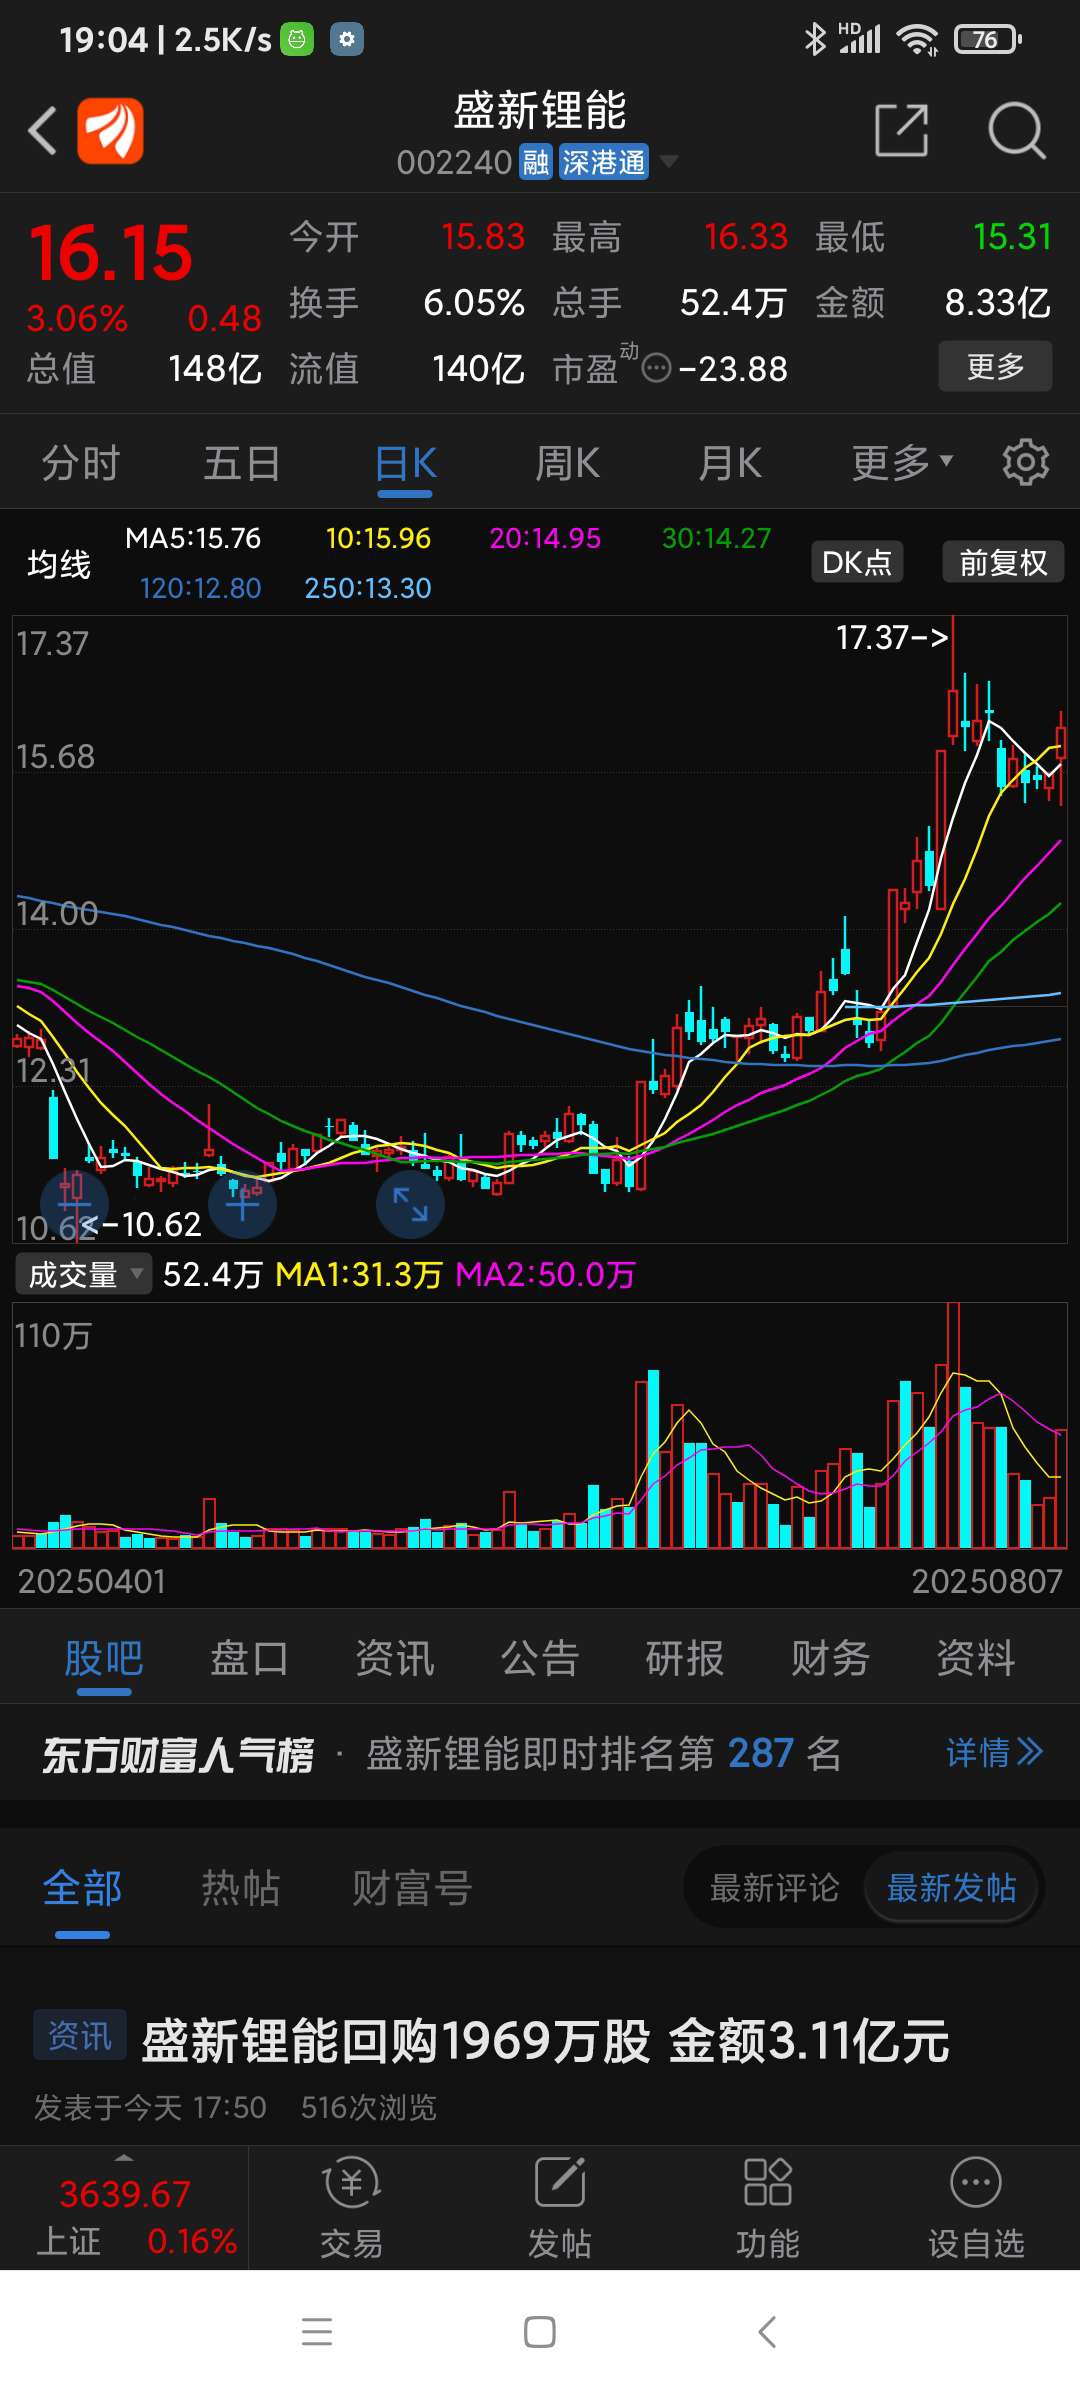The width and height of the screenshot is (1080, 2400).
Task: Tap Android system back chevron
Action: (767, 2331)
